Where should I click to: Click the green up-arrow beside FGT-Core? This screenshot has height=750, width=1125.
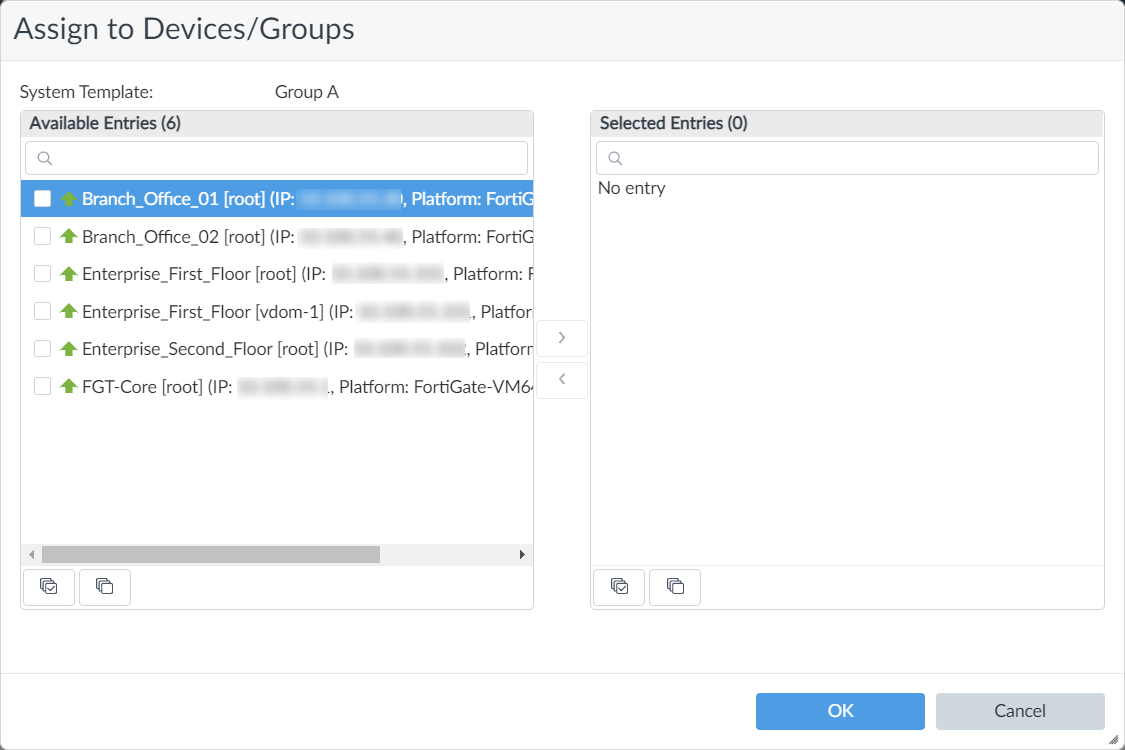tap(67, 385)
